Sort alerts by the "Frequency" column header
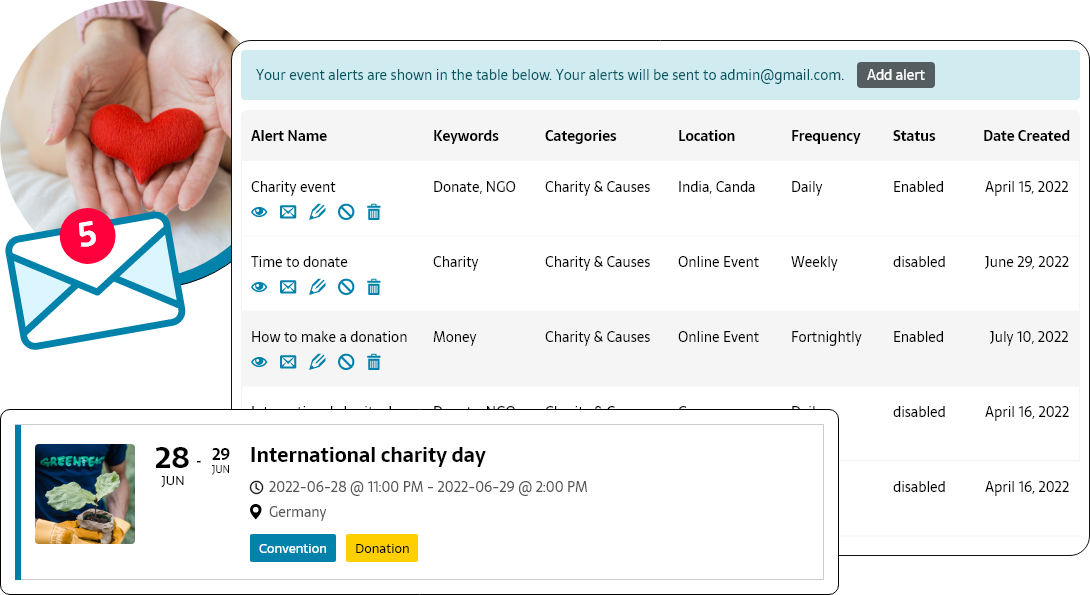Screen dimensions: 1090x595 pyautogui.click(x=826, y=136)
